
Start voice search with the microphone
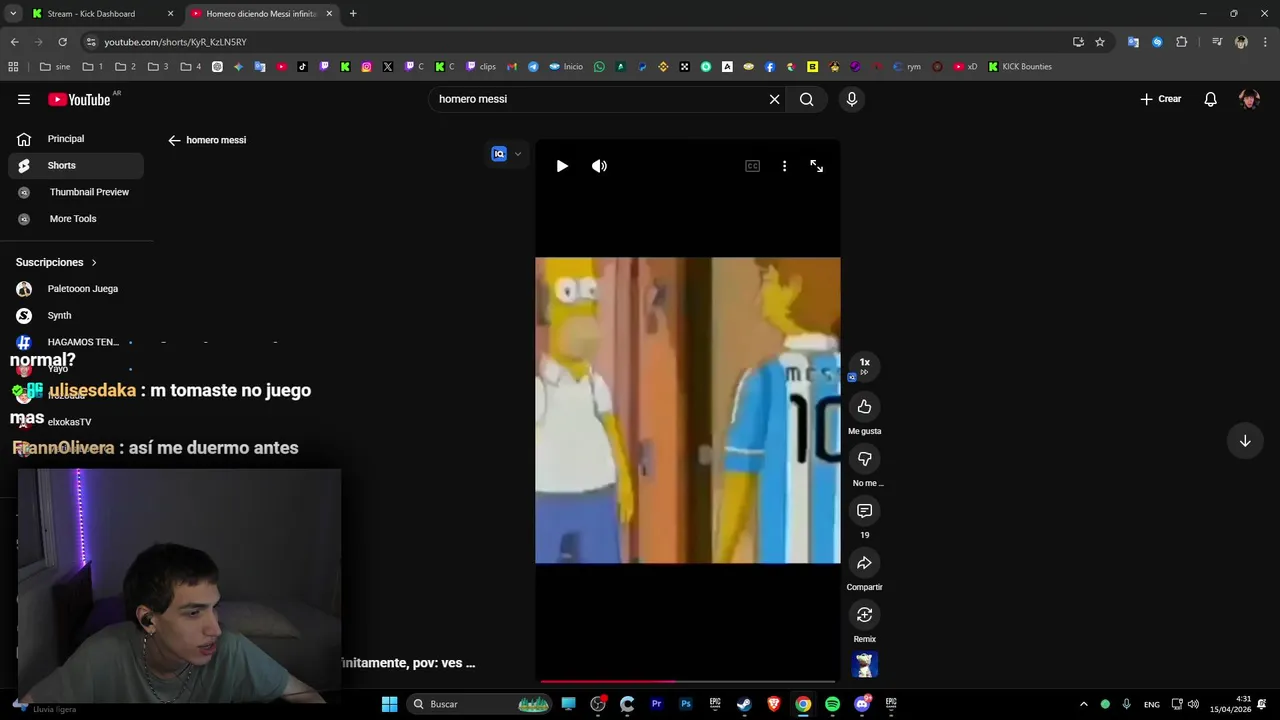click(x=852, y=99)
